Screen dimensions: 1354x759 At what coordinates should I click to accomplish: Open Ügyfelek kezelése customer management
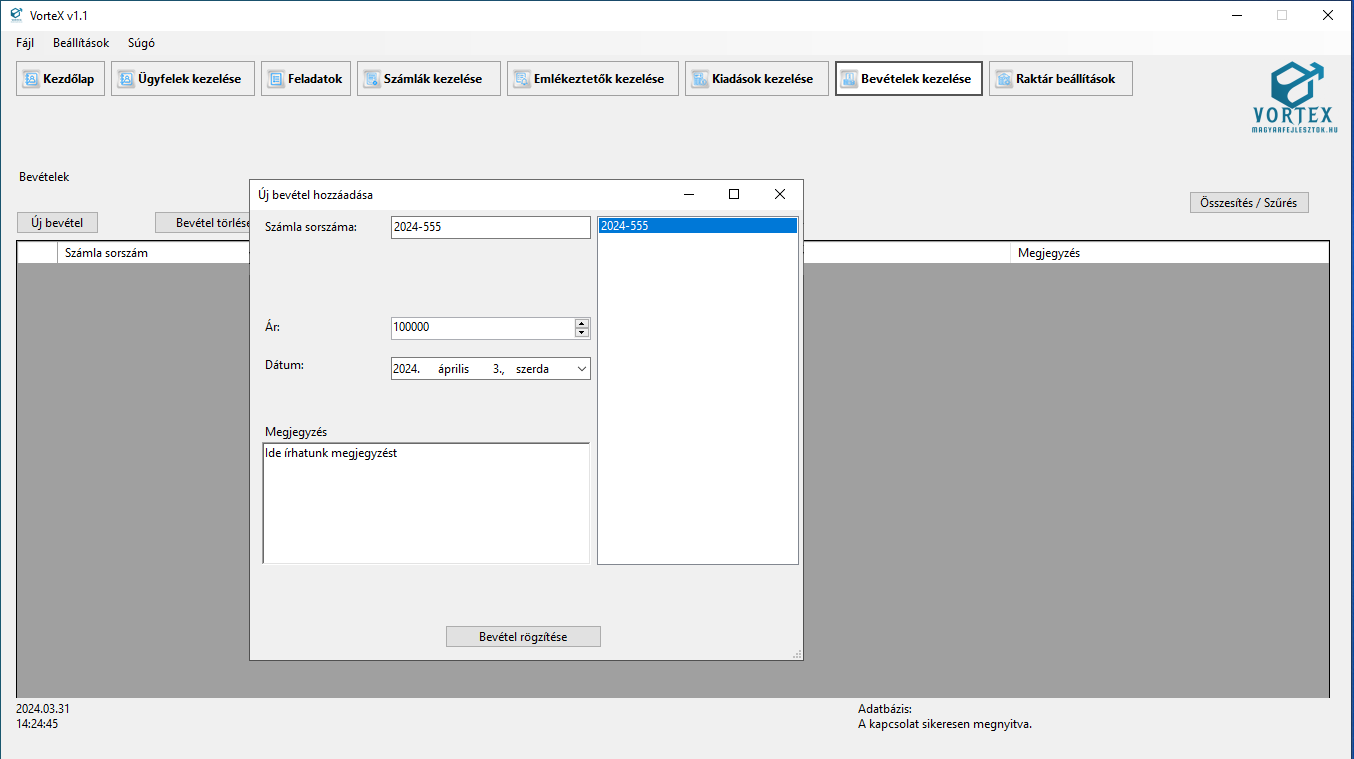tap(183, 79)
